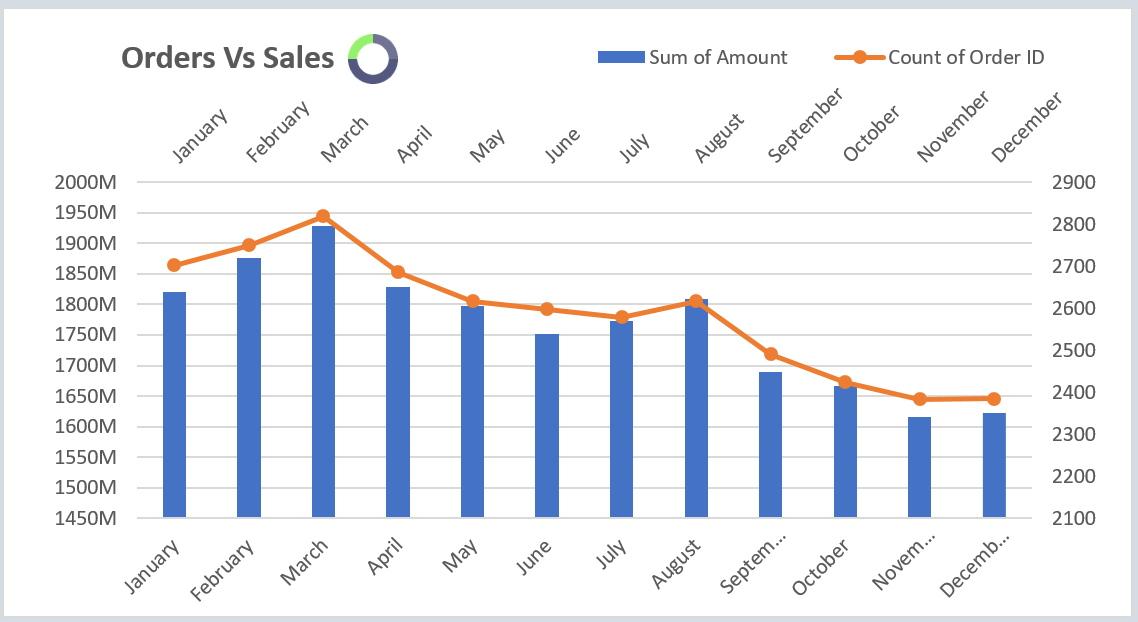This screenshot has width=1138, height=622.
Task: Select the October line marker dot
Action: coord(848,382)
